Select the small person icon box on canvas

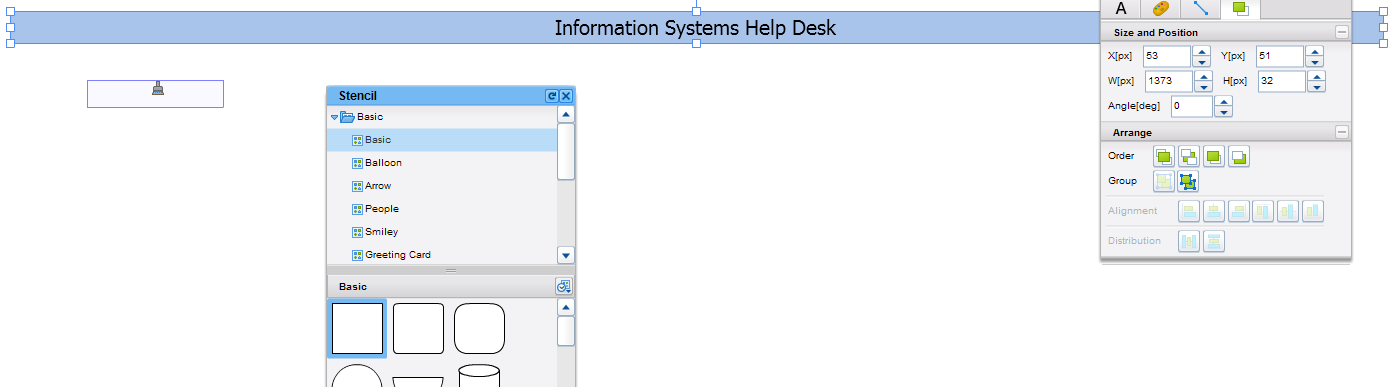click(155, 93)
